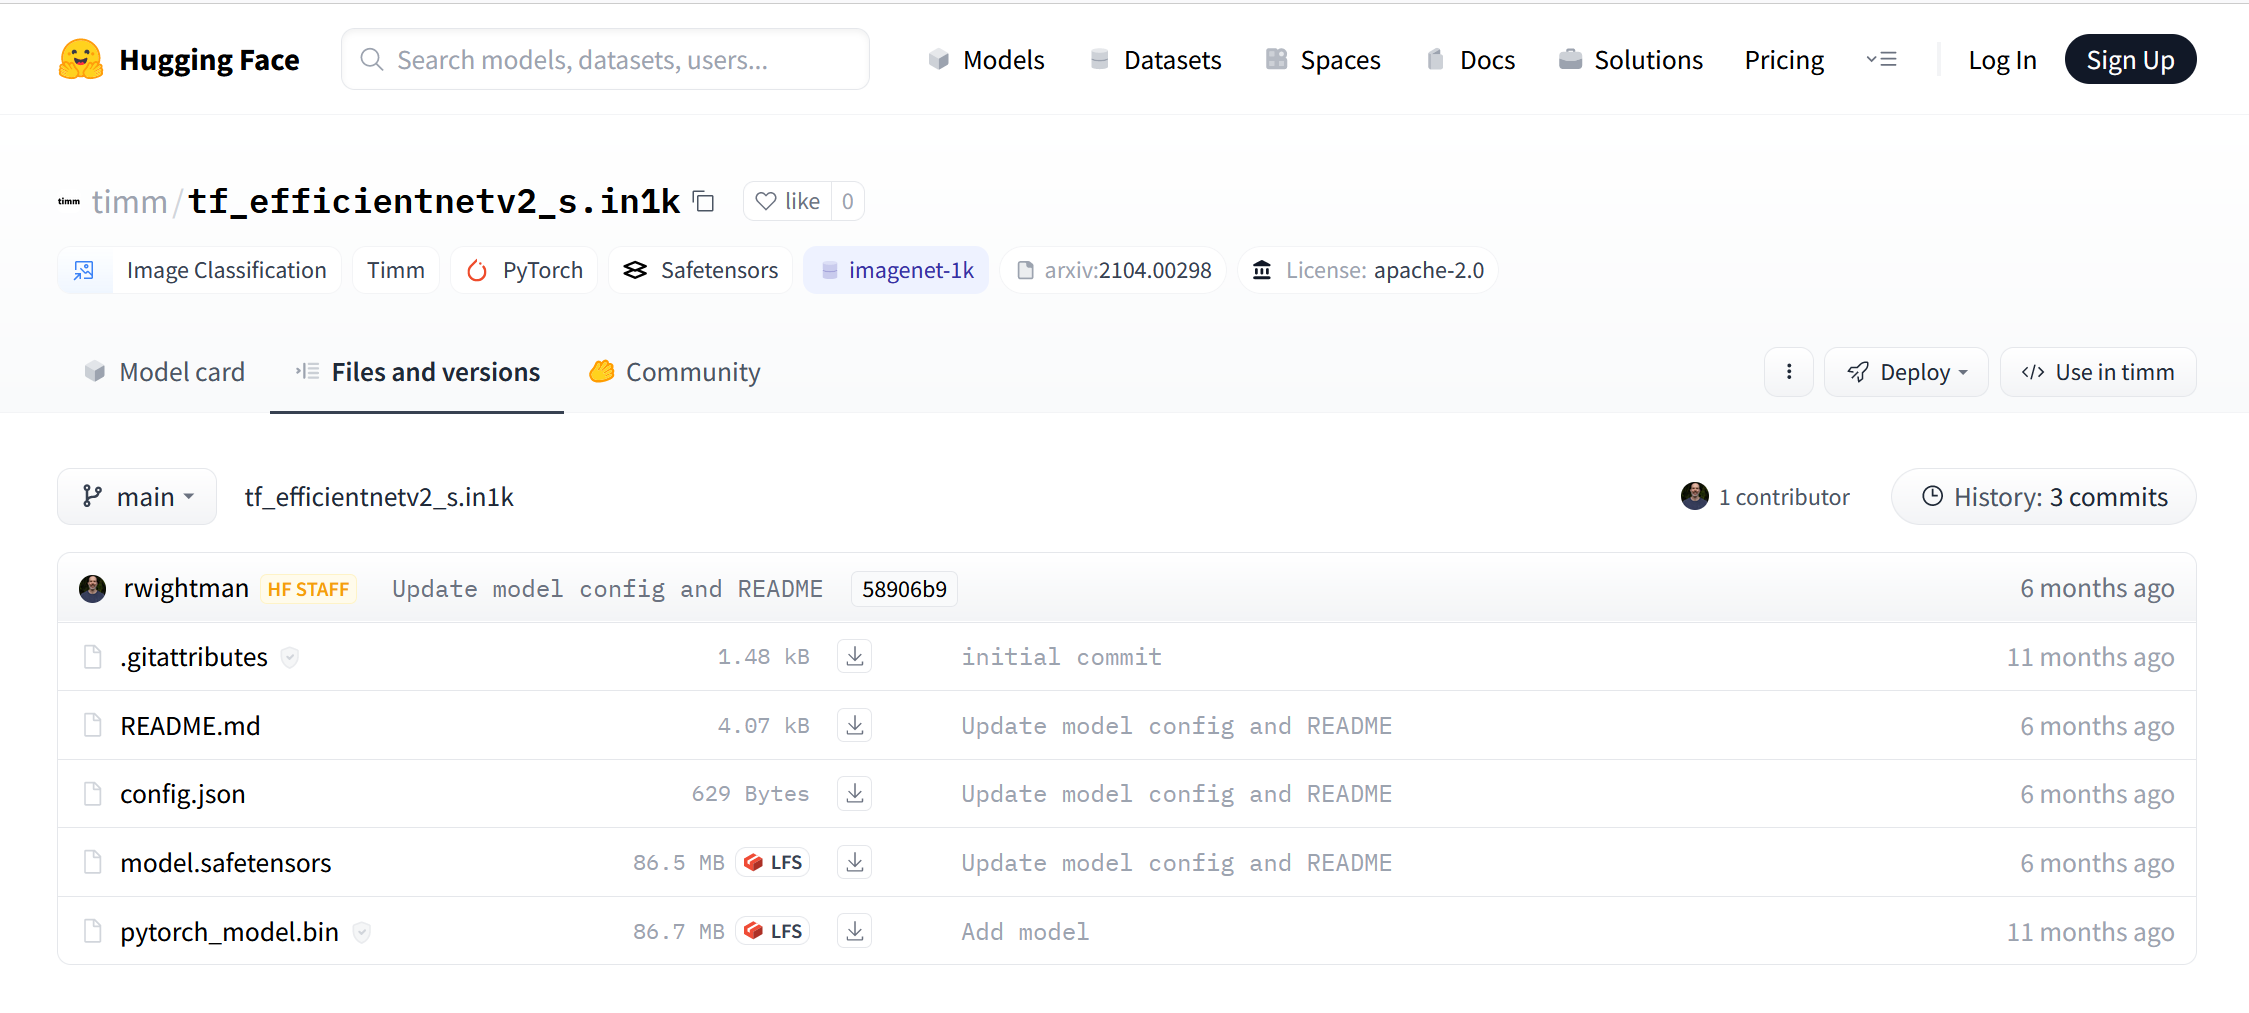Viewport: 2249px width, 1013px height.
Task: Download the model.safetensors file
Action: click(854, 862)
